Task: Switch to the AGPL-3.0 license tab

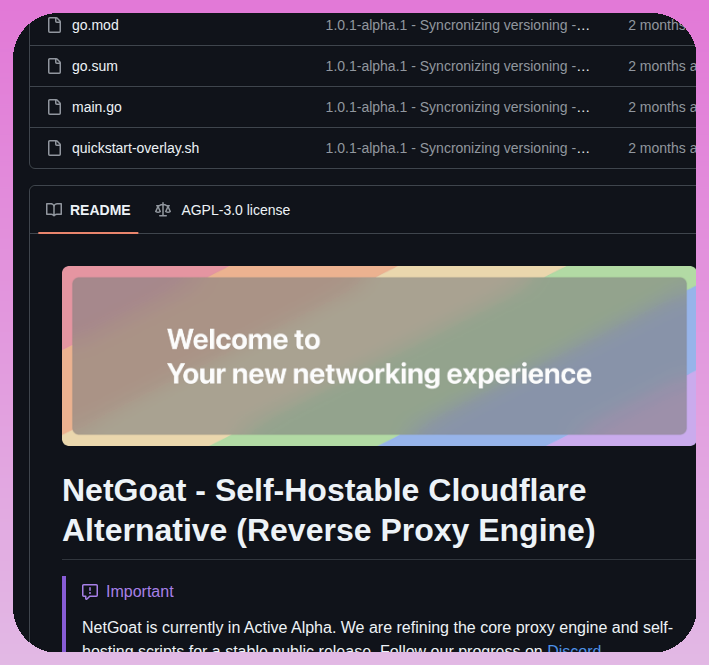Action: [x=222, y=210]
